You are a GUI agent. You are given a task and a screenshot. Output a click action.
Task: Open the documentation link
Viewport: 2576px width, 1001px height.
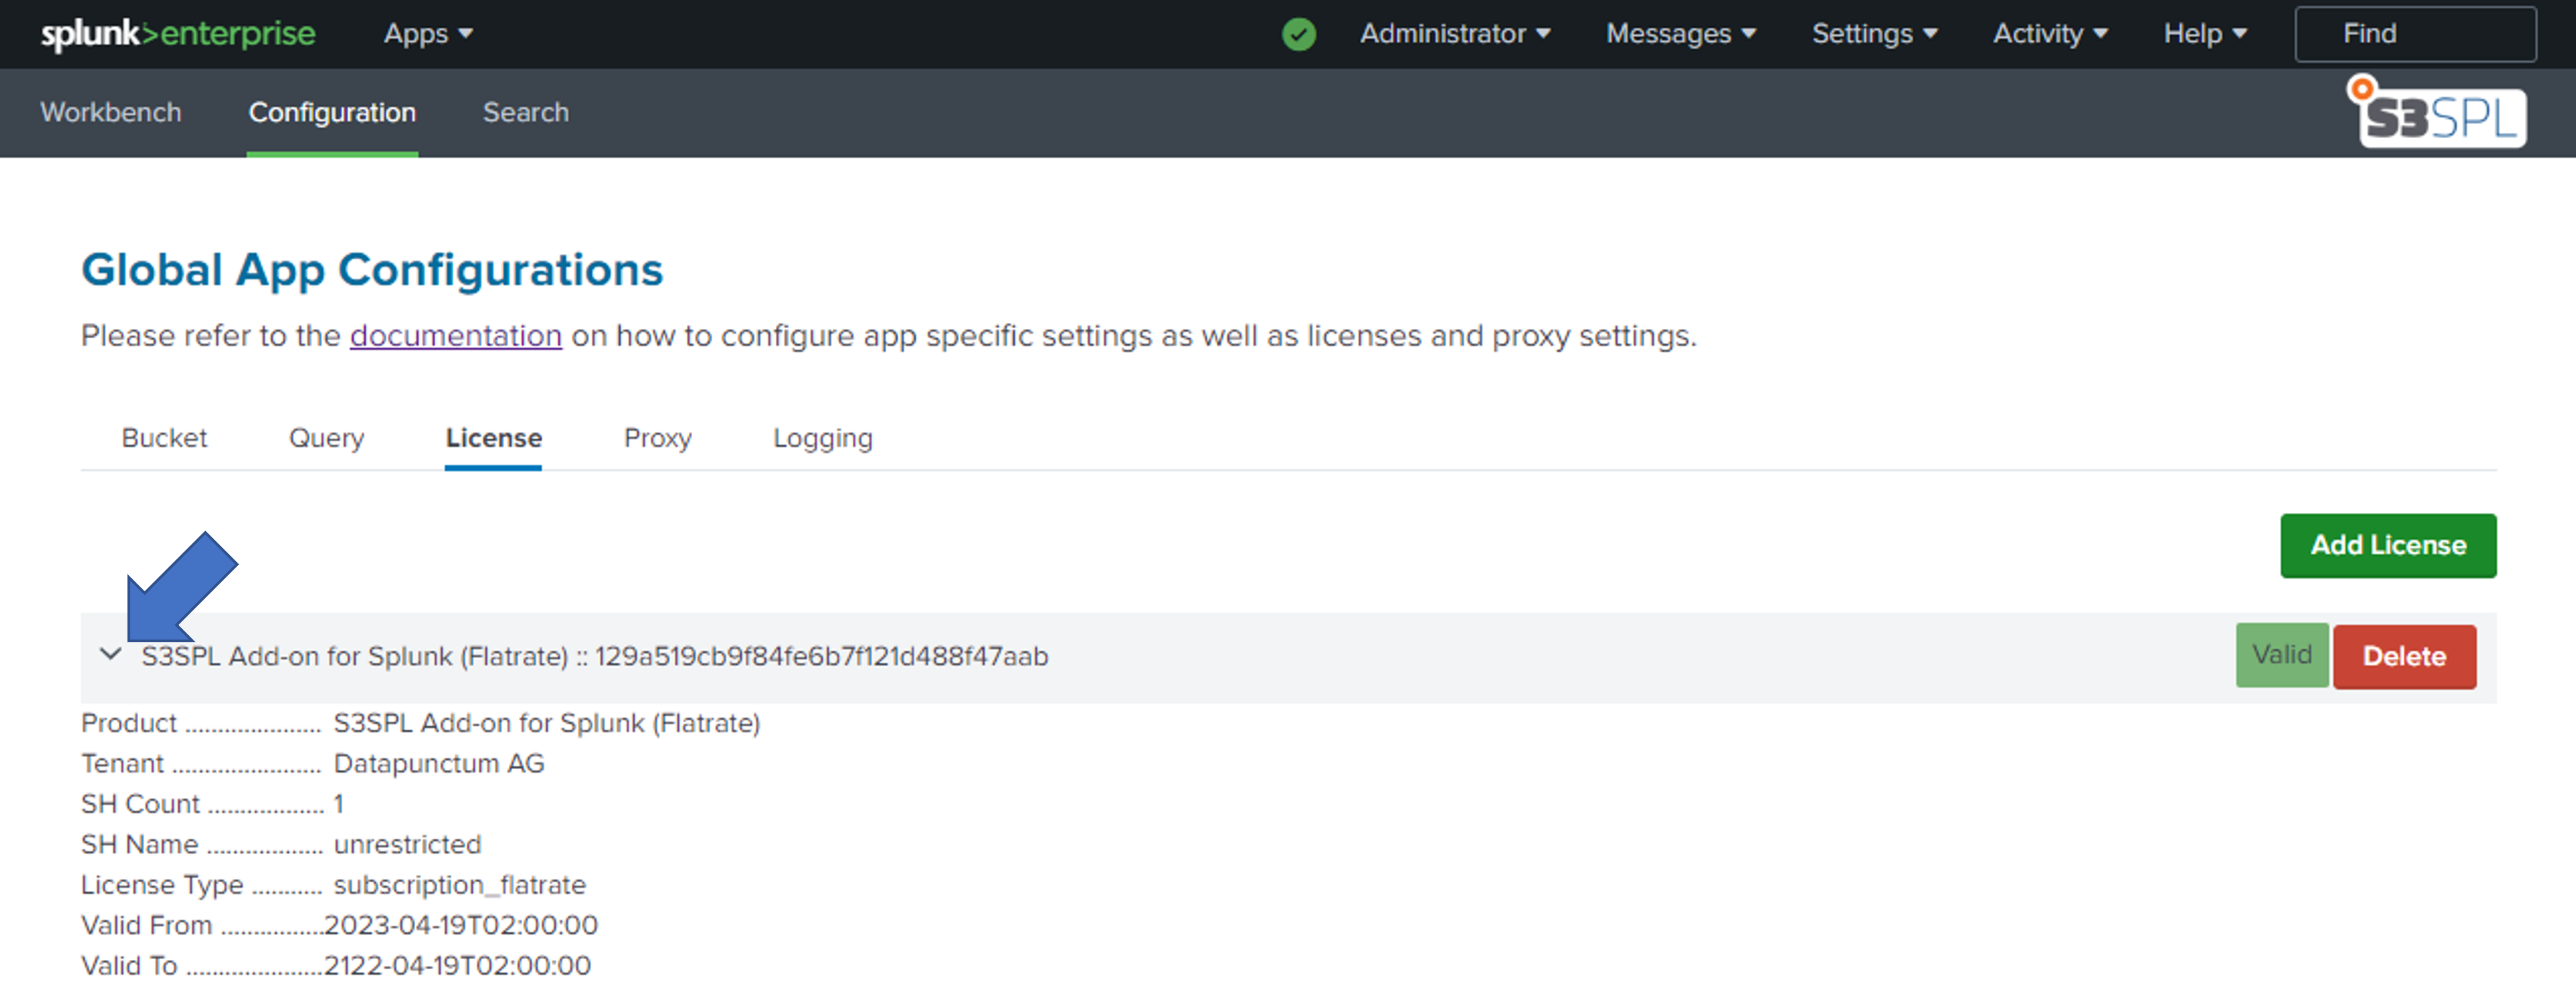click(455, 336)
